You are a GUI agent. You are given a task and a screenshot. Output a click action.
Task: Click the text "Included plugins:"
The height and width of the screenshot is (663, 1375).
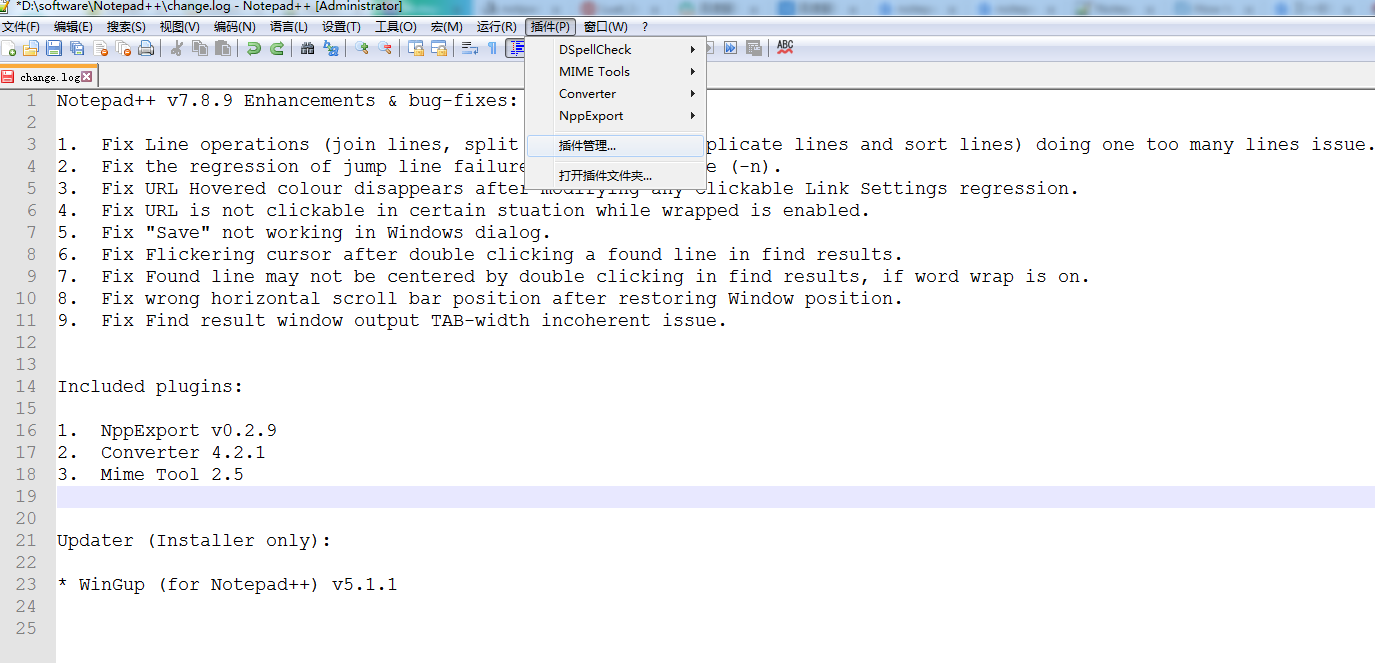(x=150, y=386)
